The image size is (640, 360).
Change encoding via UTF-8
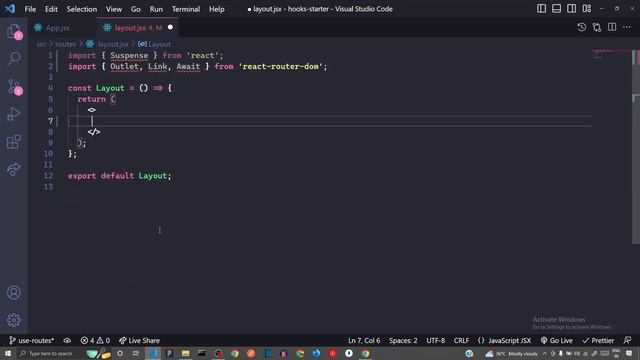(436, 340)
